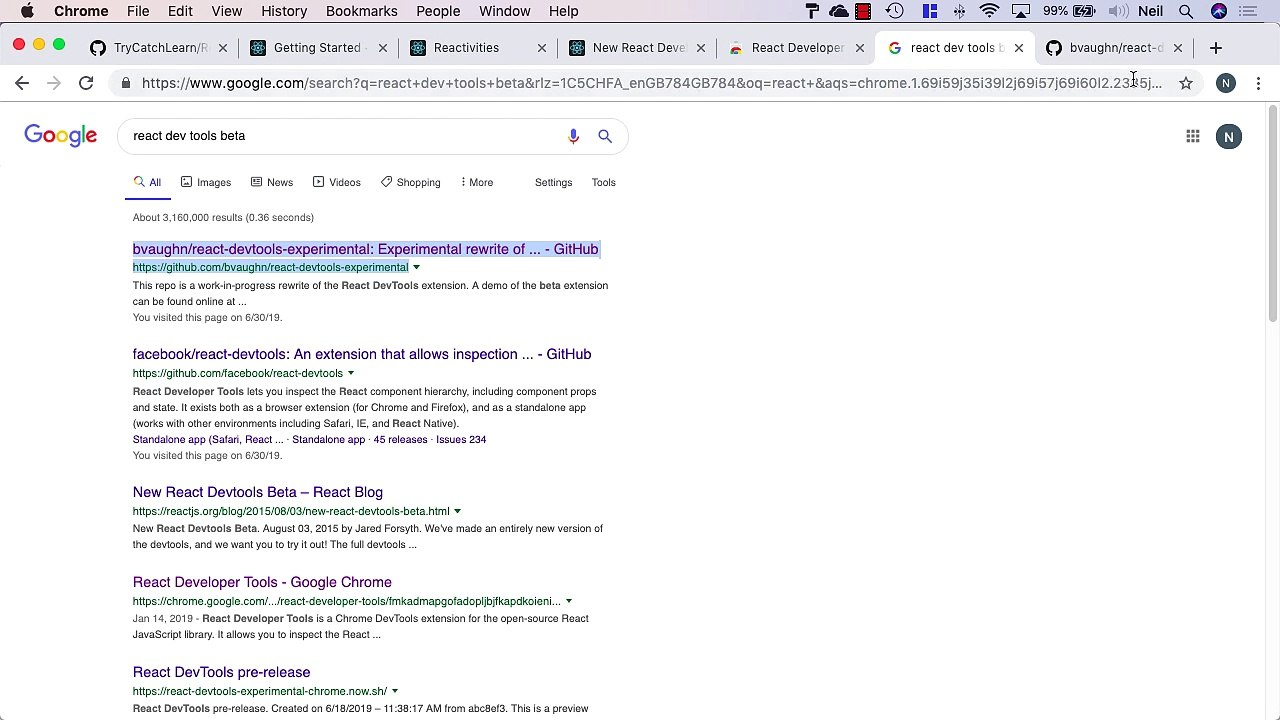Open the Apple menu
Screen dimensions: 1280x720
tap(27, 11)
